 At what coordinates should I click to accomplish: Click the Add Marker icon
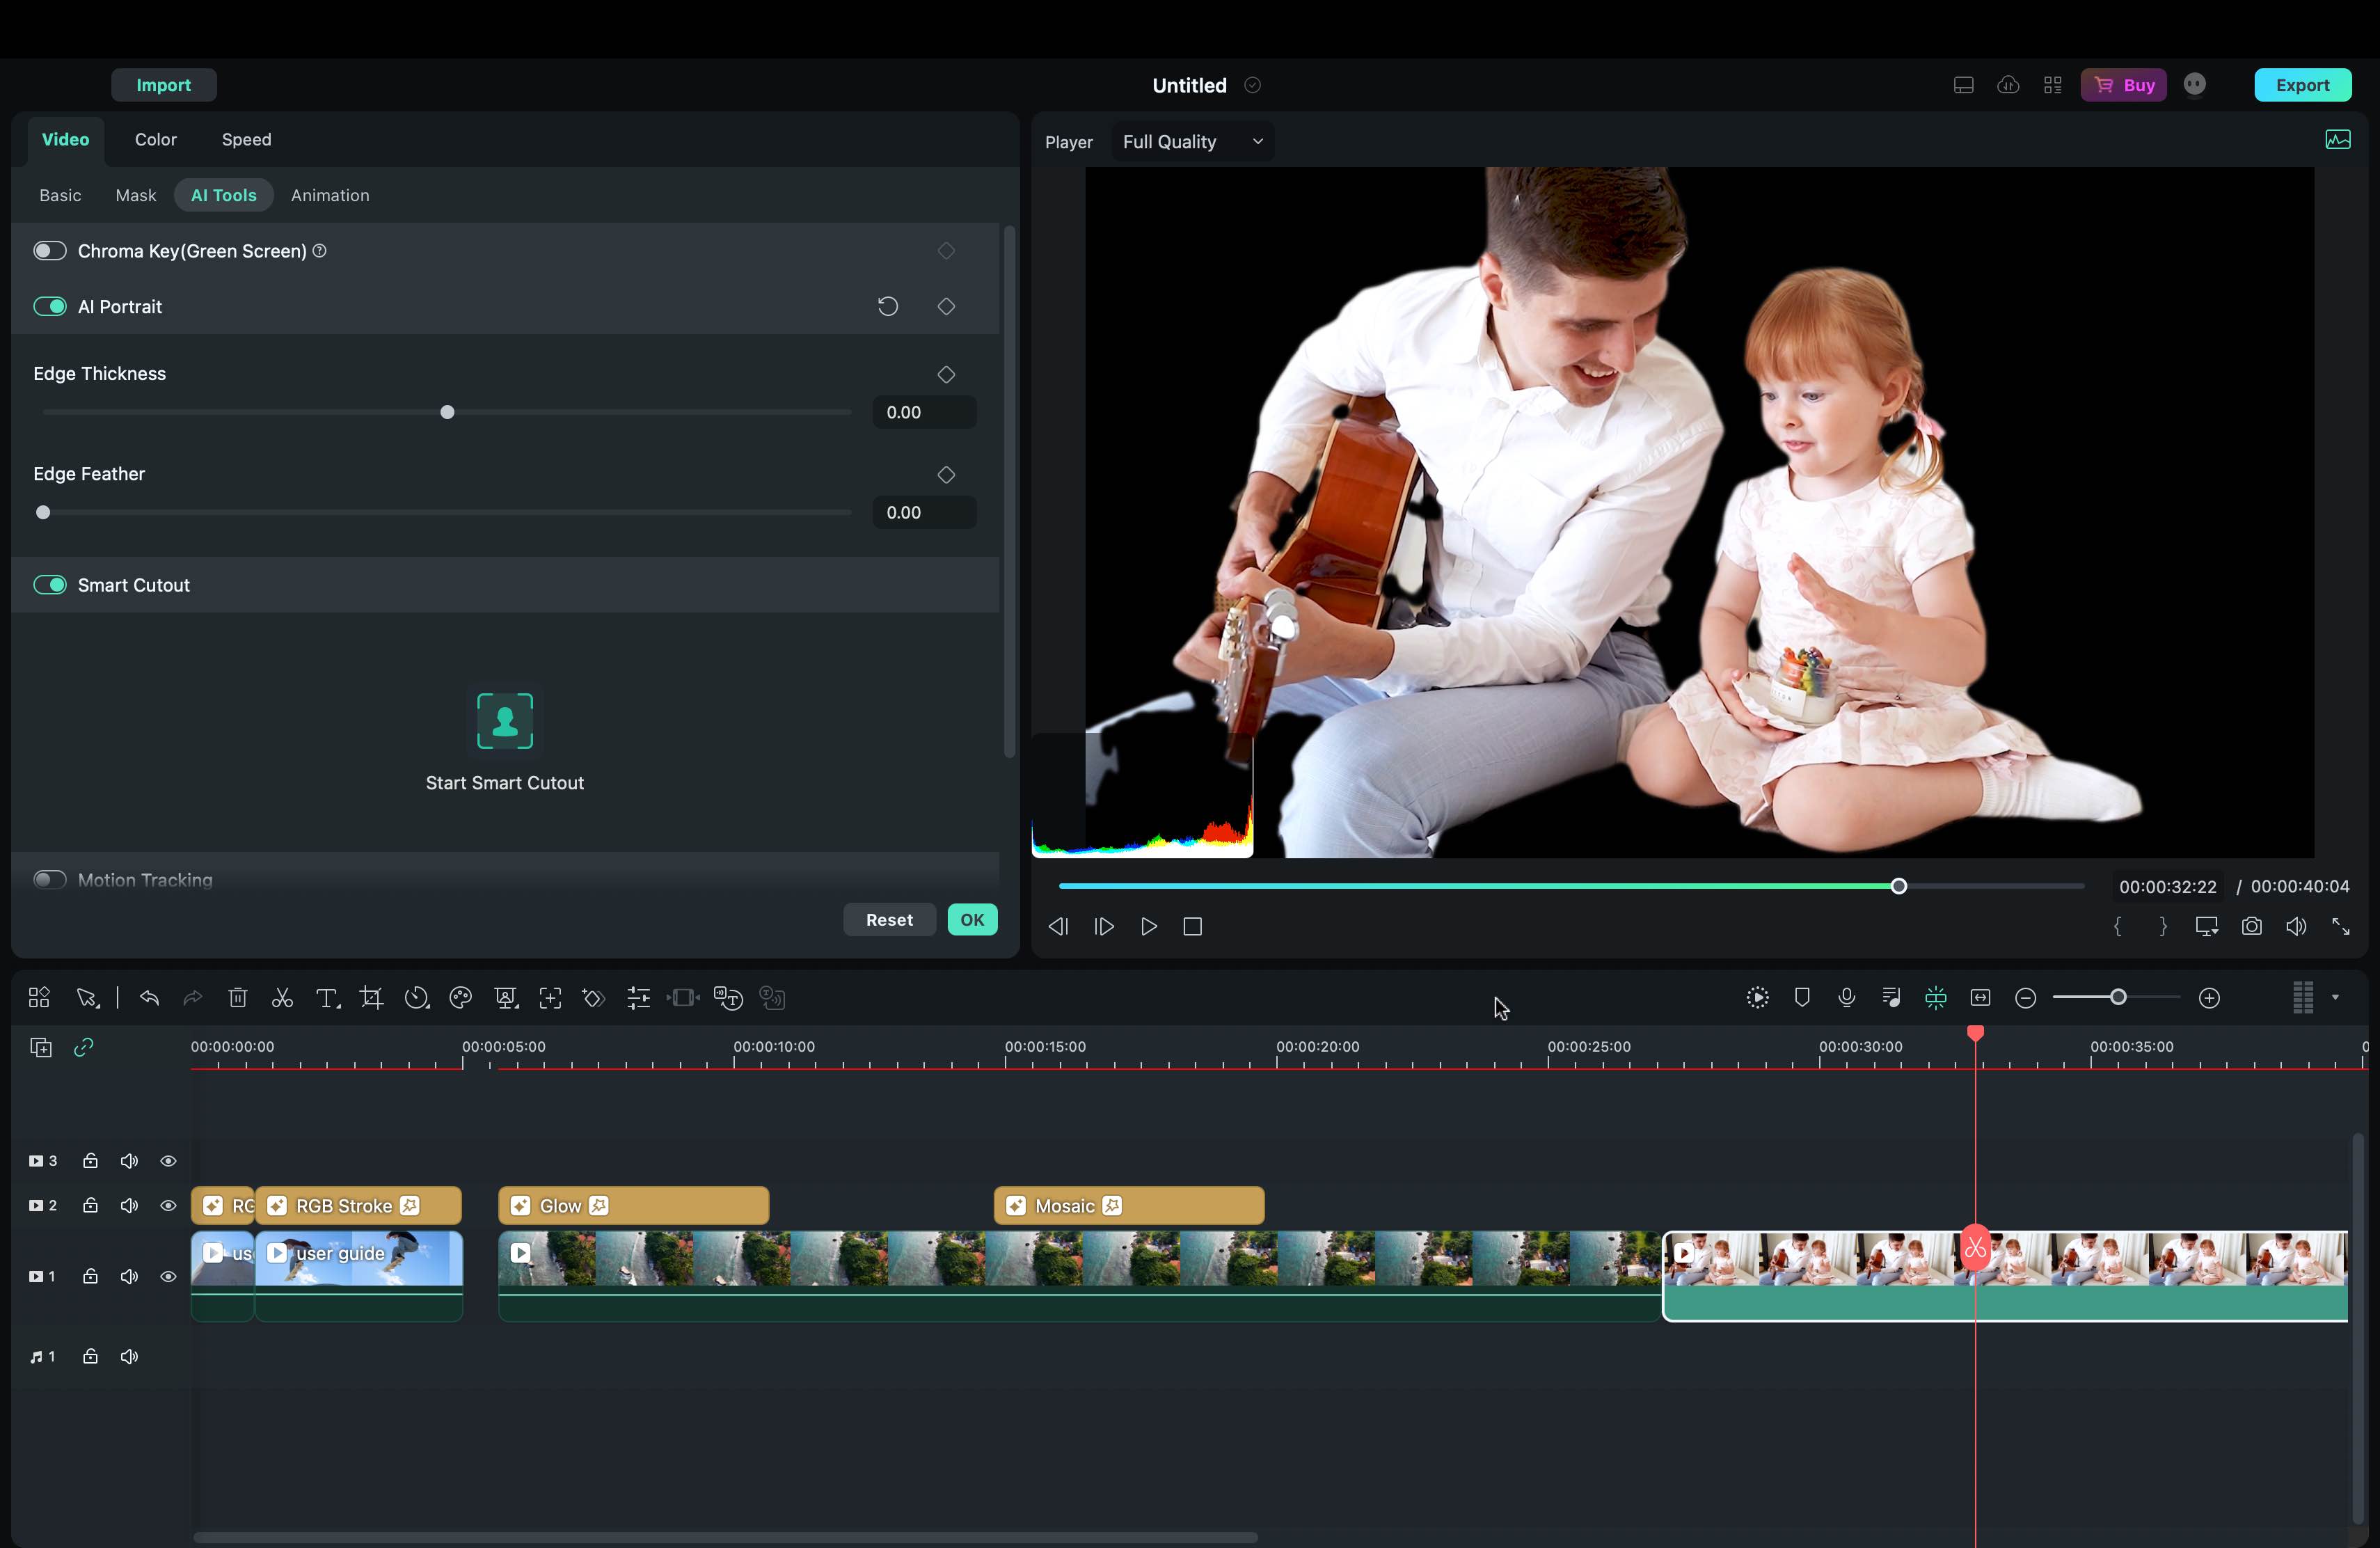click(x=1802, y=997)
